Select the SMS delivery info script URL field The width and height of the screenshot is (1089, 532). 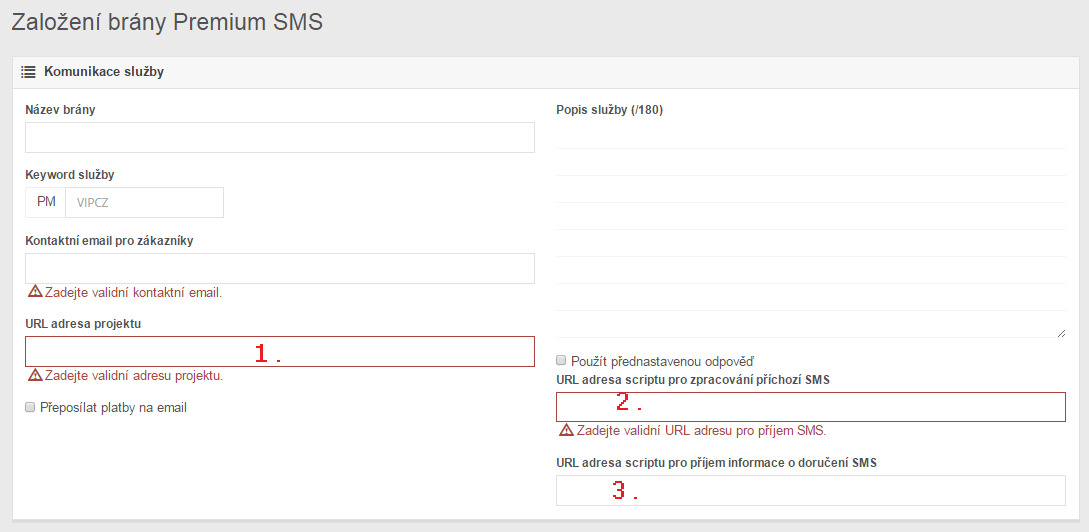pyautogui.click(x=810, y=490)
